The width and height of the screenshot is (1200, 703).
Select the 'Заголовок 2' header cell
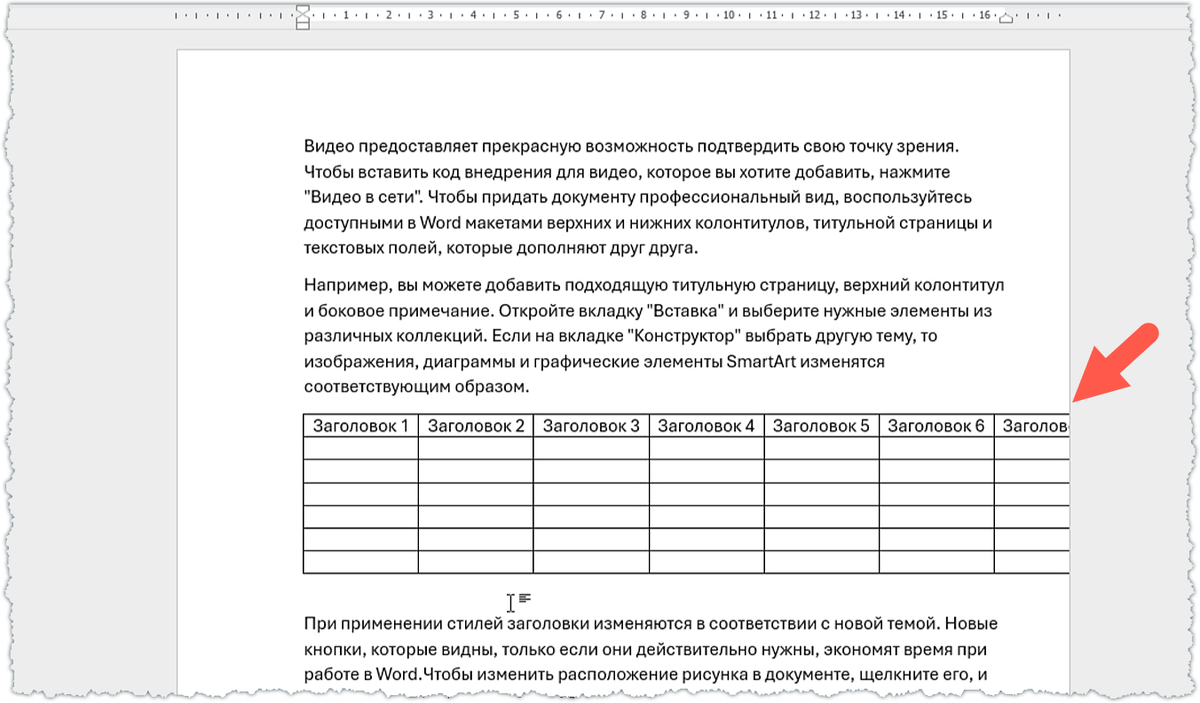[x=475, y=423]
